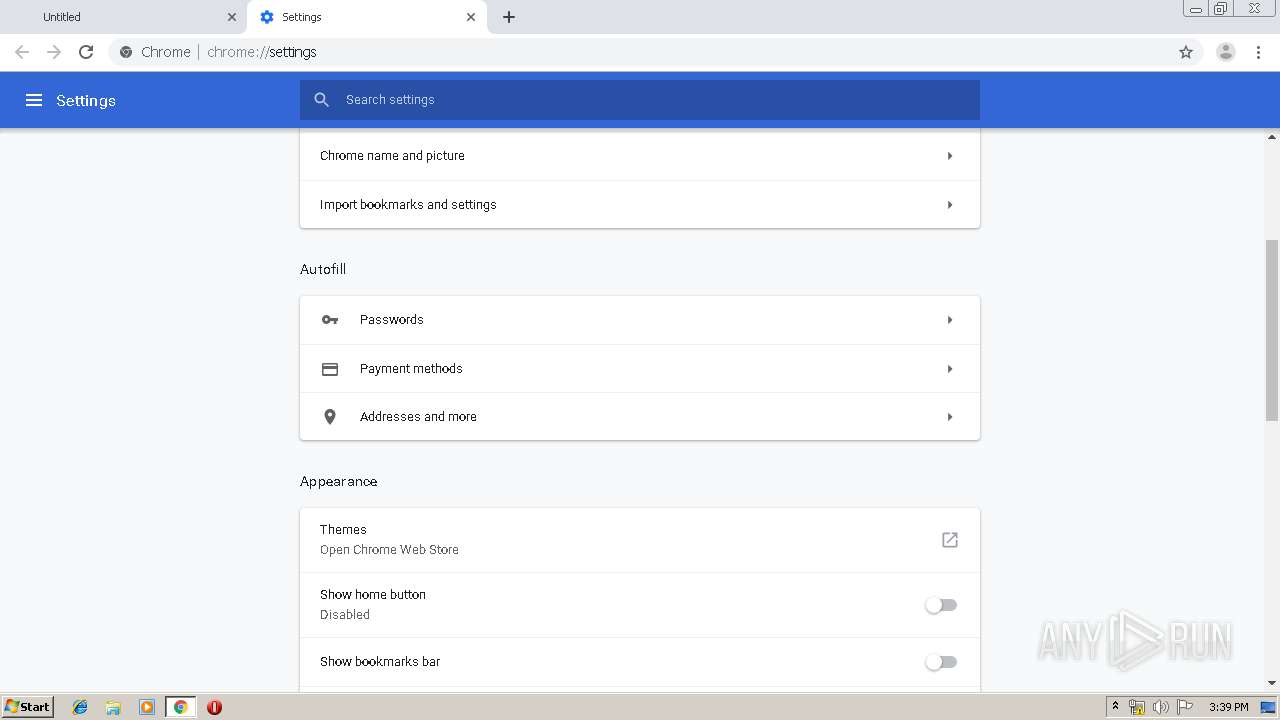Click the Autofill section heading
The width and height of the screenshot is (1280, 720).
pyautogui.click(x=323, y=269)
